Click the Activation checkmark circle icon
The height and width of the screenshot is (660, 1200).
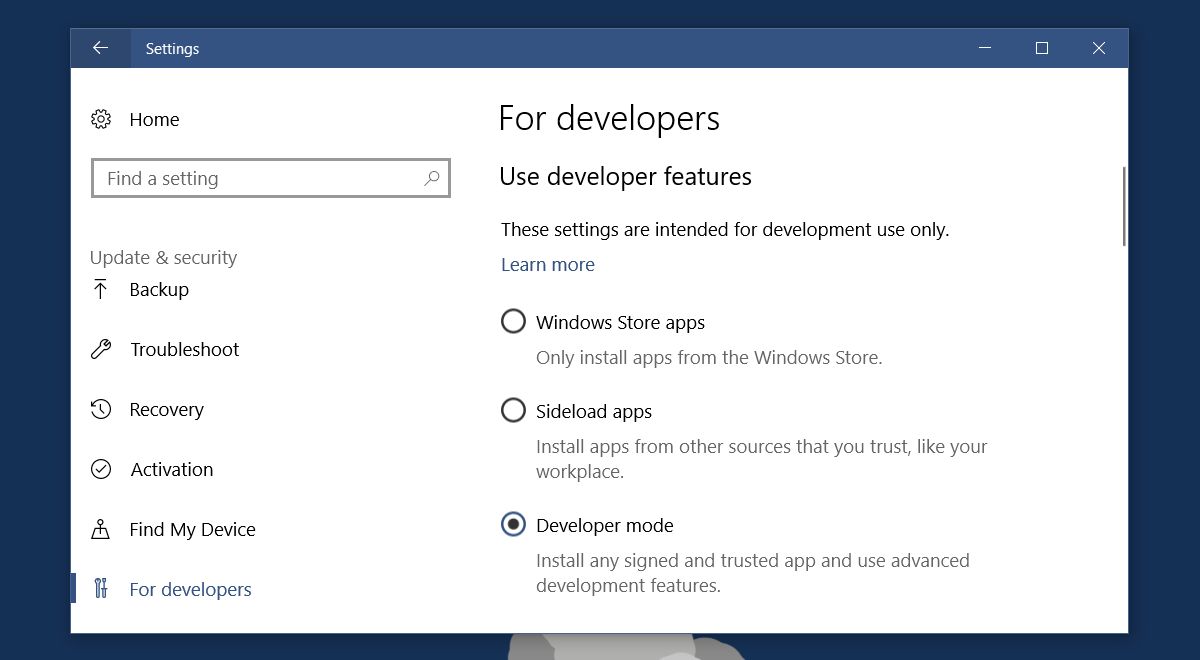pos(101,470)
